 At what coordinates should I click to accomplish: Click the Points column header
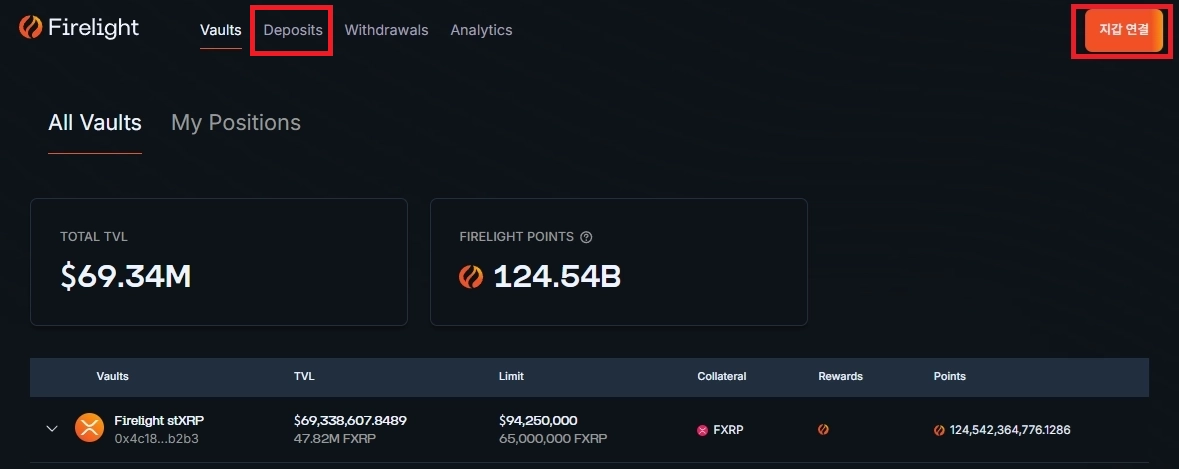coord(949,376)
